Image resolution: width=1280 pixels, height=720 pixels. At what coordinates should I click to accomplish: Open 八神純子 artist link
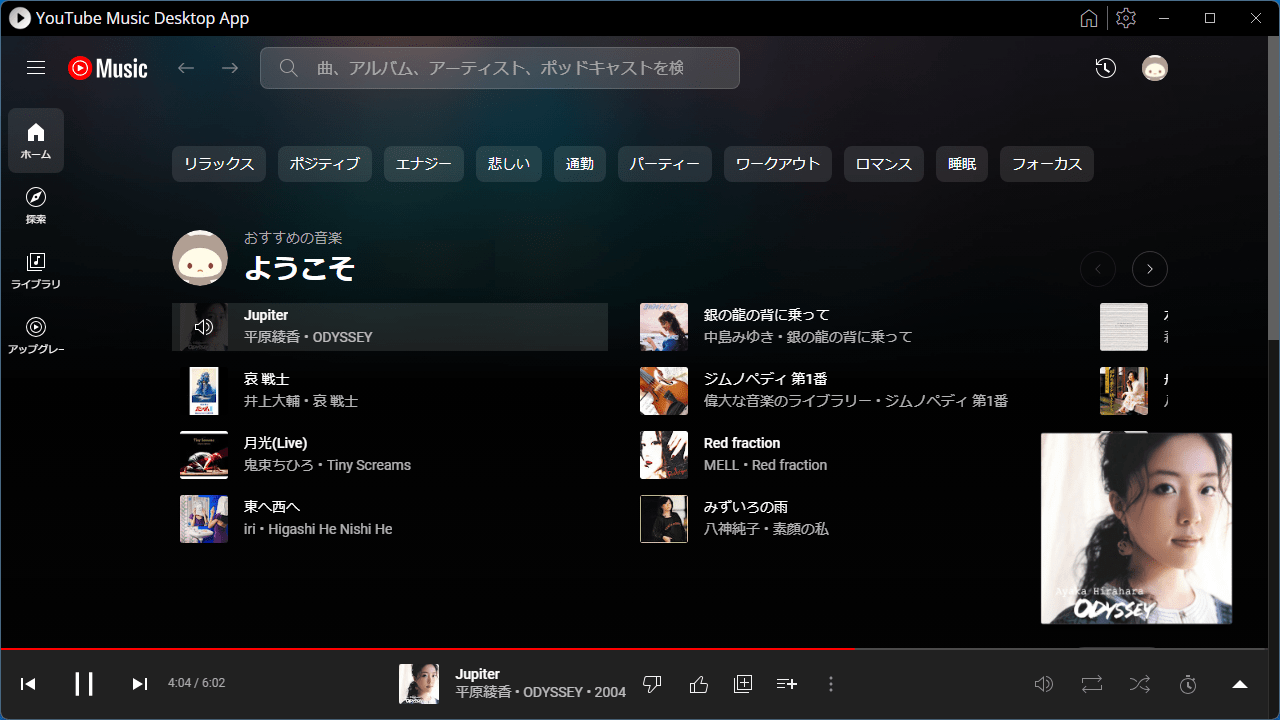pyautogui.click(x=732, y=529)
